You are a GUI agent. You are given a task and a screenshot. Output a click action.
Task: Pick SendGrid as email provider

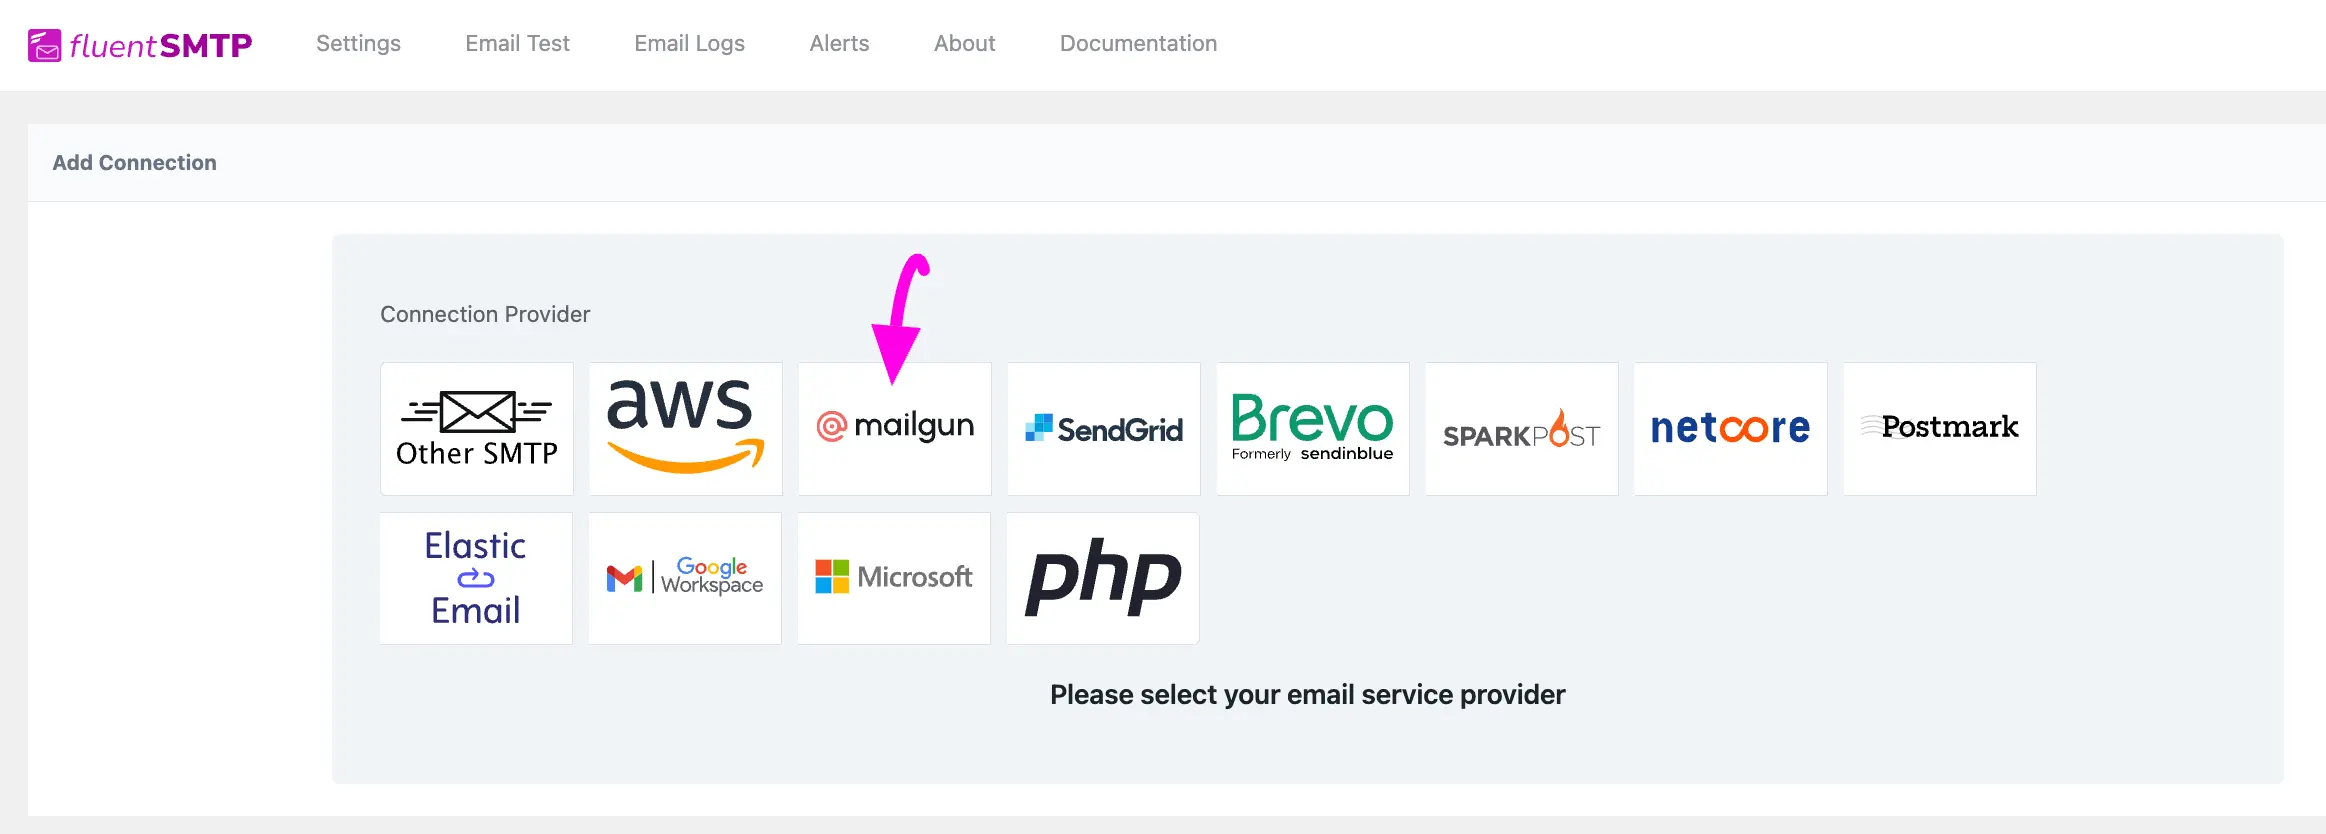[x=1104, y=429]
